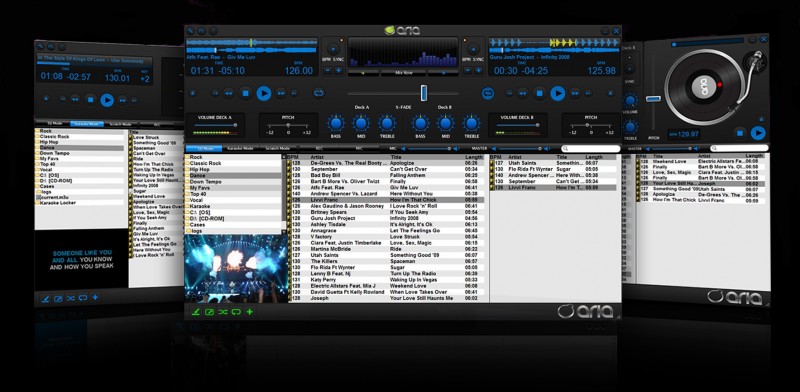The width and height of the screenshot is (800, 392).
Task: Switch to Scratch Mode tab
Action: tap(278, 149)
